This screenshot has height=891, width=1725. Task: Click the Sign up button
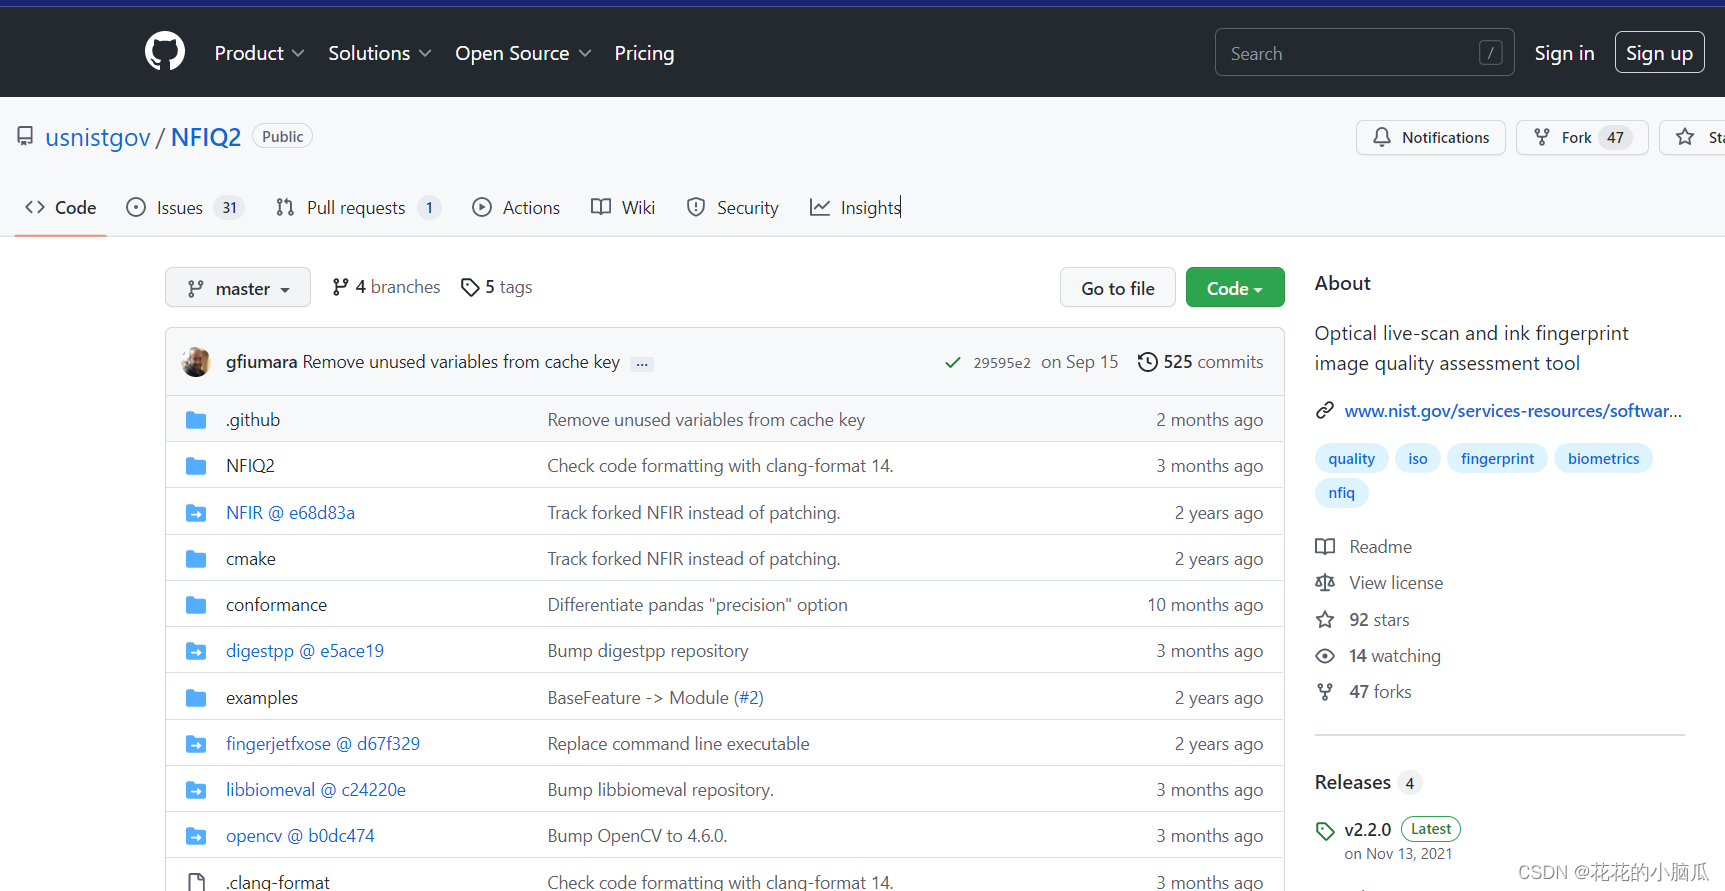pyautogui.click(x=1659, y=53)
